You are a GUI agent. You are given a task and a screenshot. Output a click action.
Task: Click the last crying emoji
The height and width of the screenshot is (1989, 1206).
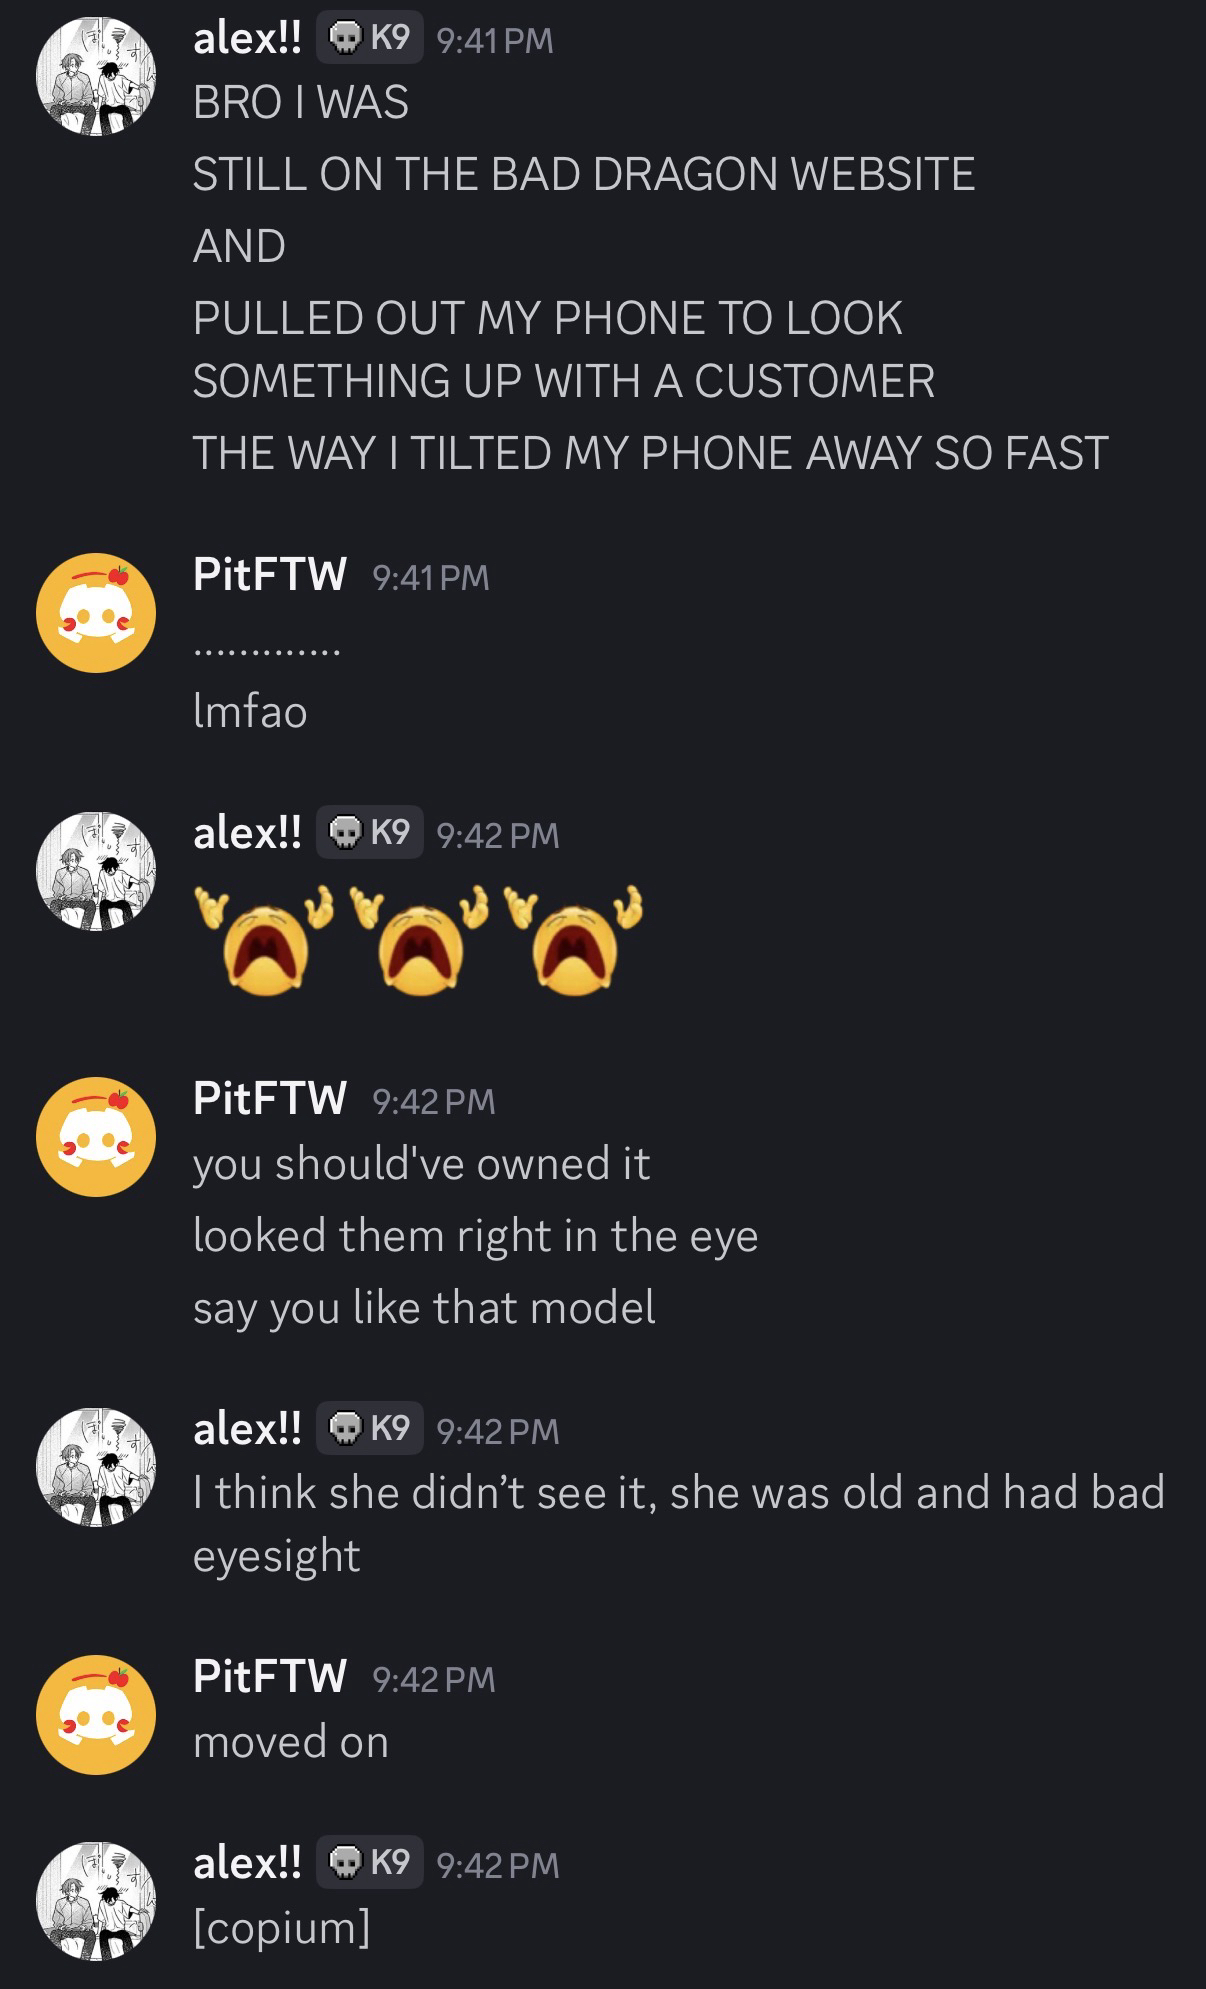tap(574, 940)
